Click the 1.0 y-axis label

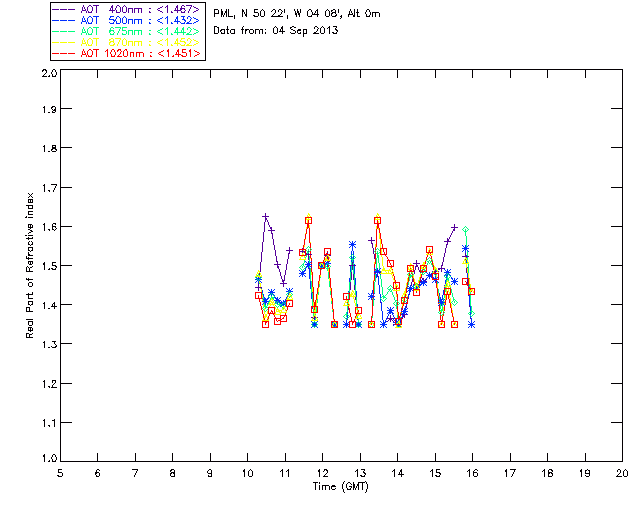pyautogui.click(x=49, y=459)
